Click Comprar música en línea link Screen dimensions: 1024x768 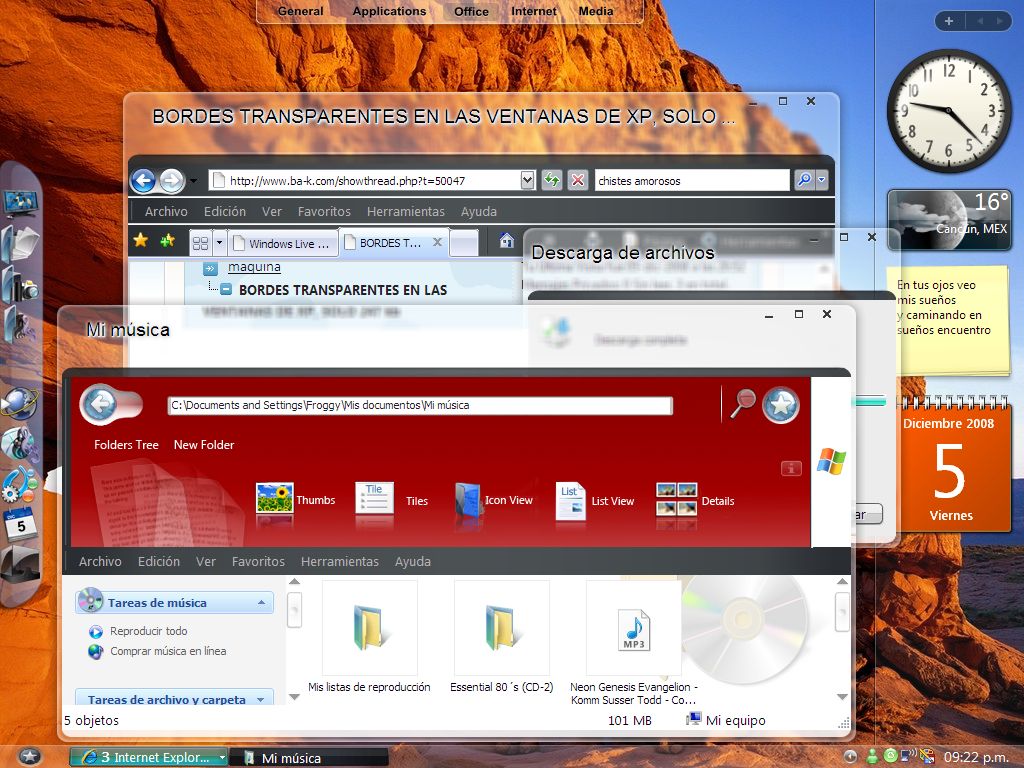pos(168,651)
